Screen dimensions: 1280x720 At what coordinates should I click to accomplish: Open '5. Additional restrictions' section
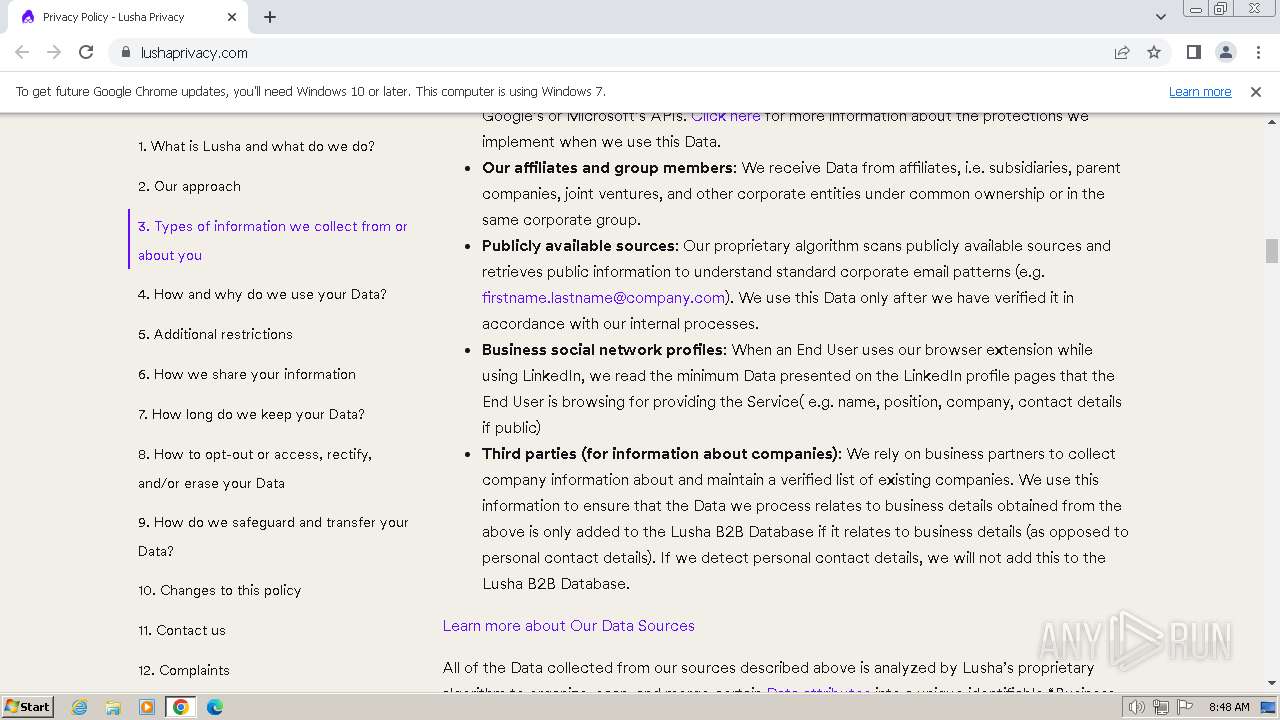215,334
